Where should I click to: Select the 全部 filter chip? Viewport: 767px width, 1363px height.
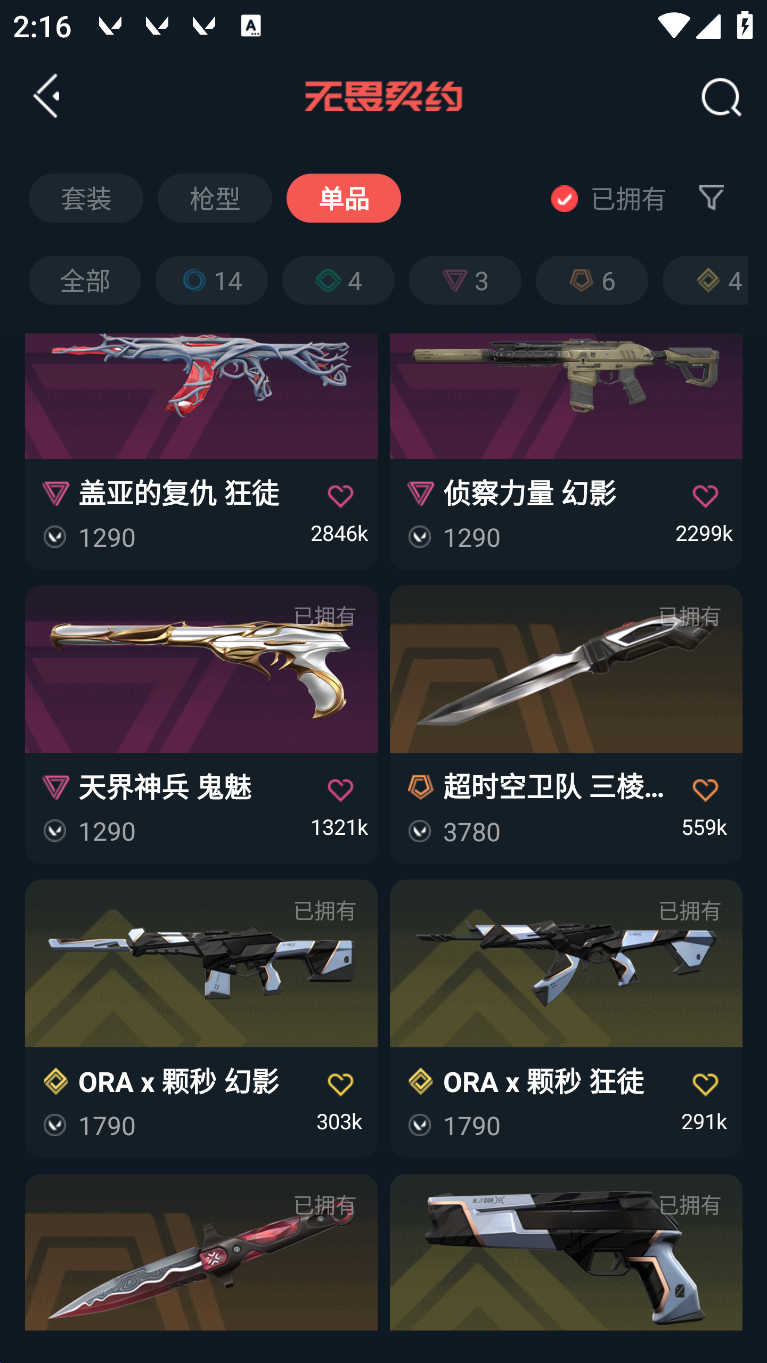pos(85,280)
